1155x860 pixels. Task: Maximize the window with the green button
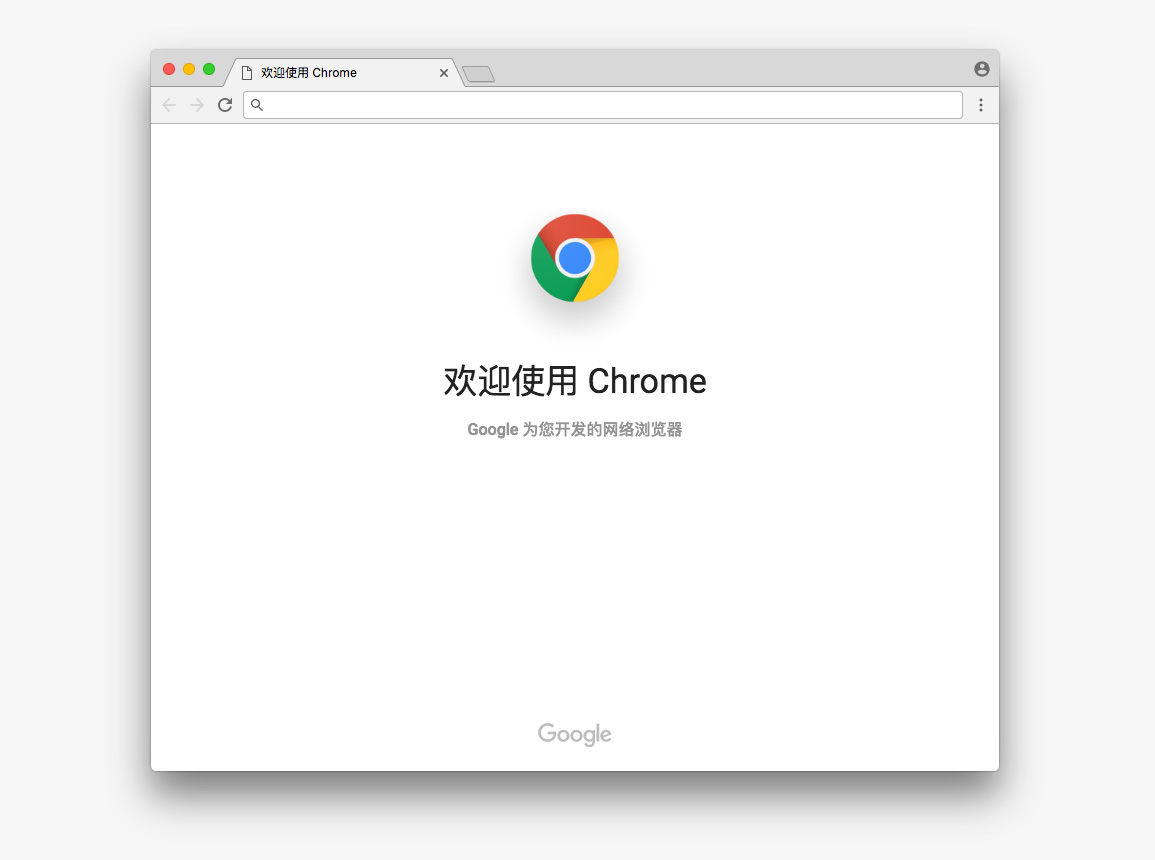tap(209, 69)
